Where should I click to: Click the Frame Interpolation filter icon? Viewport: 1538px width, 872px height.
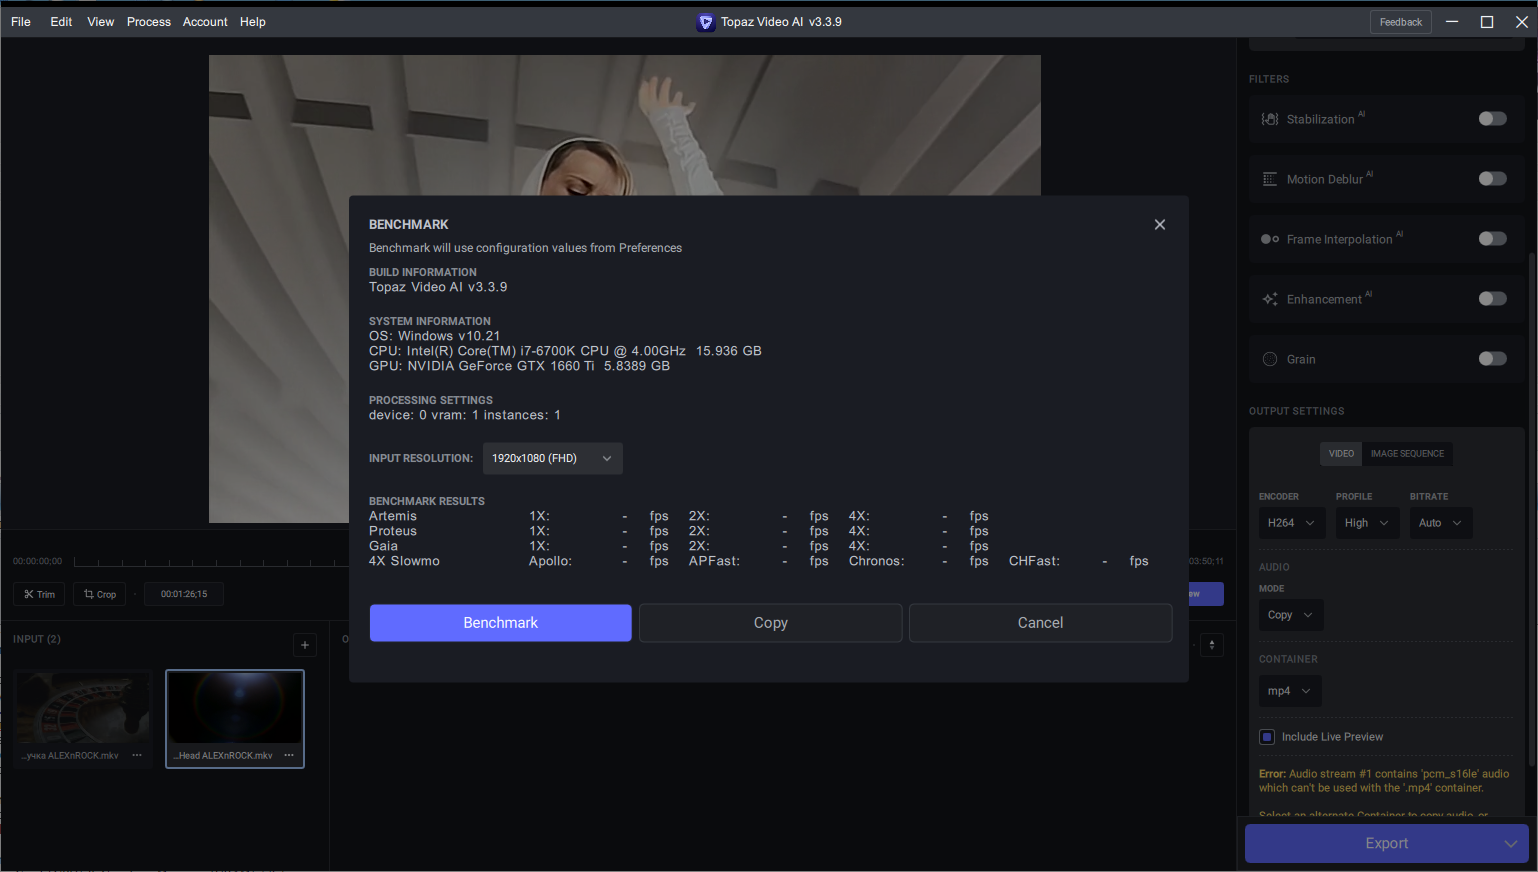tap(1270, 239)
